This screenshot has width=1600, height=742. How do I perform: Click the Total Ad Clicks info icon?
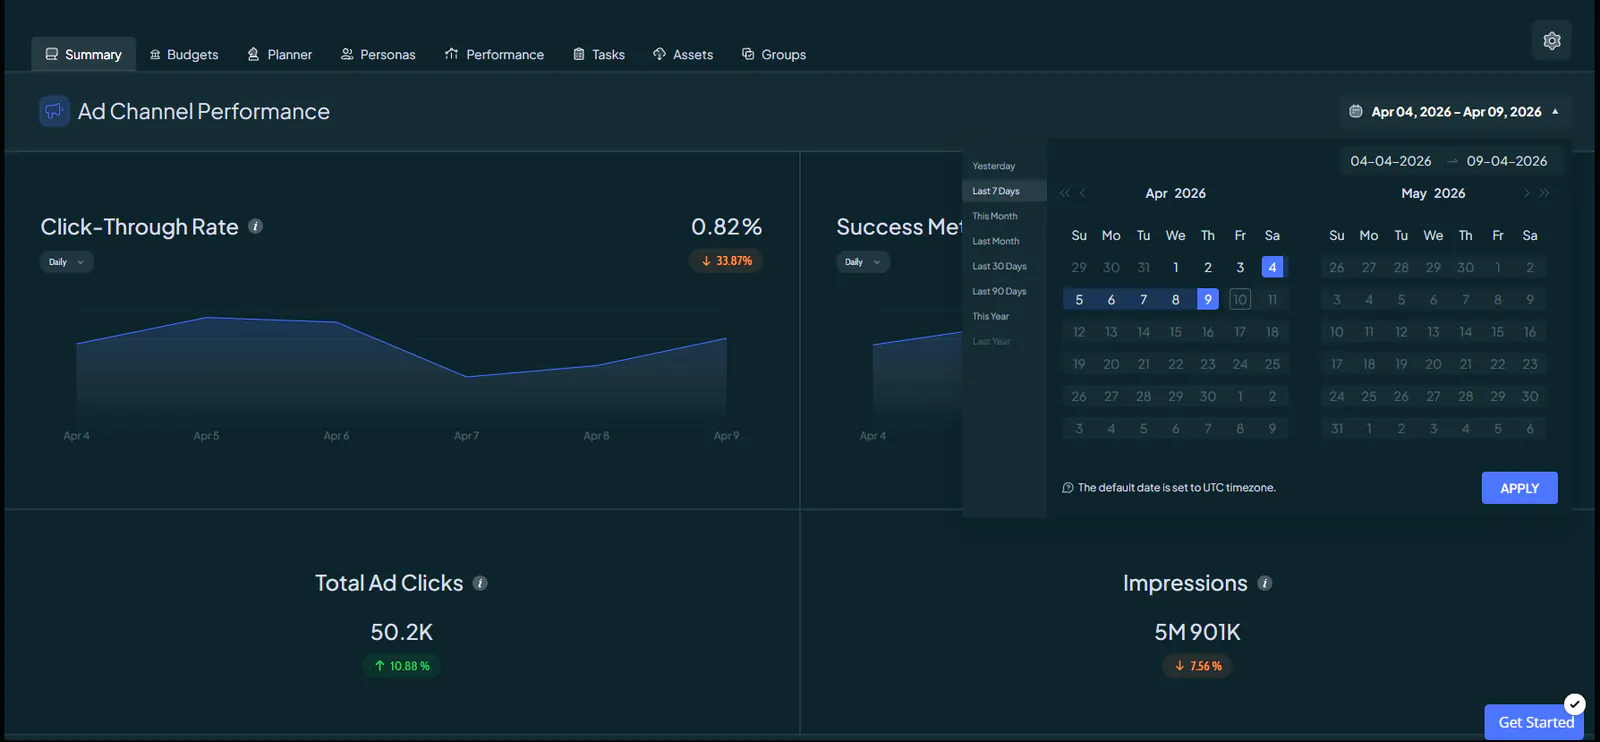point(480,583)
